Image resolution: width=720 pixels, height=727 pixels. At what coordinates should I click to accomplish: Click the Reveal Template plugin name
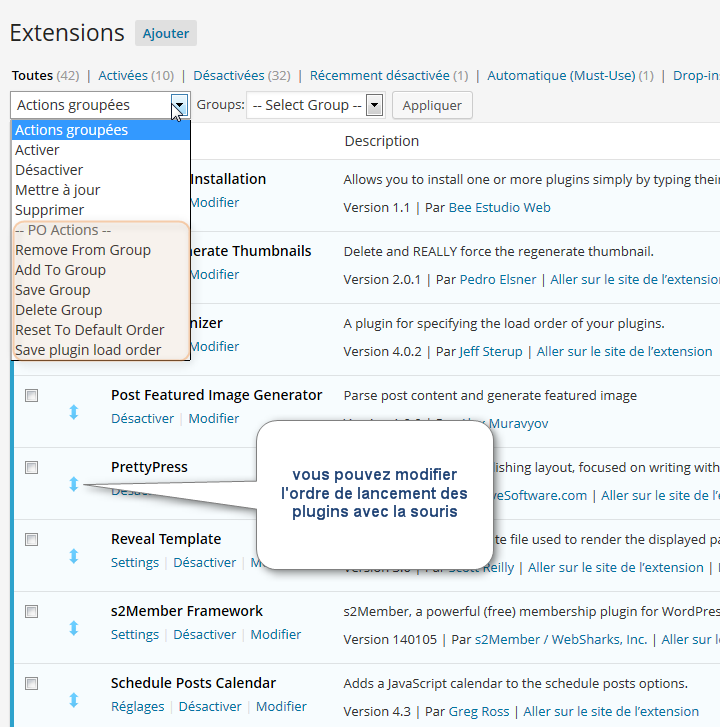pyautogui.click(x=166, y=539)
